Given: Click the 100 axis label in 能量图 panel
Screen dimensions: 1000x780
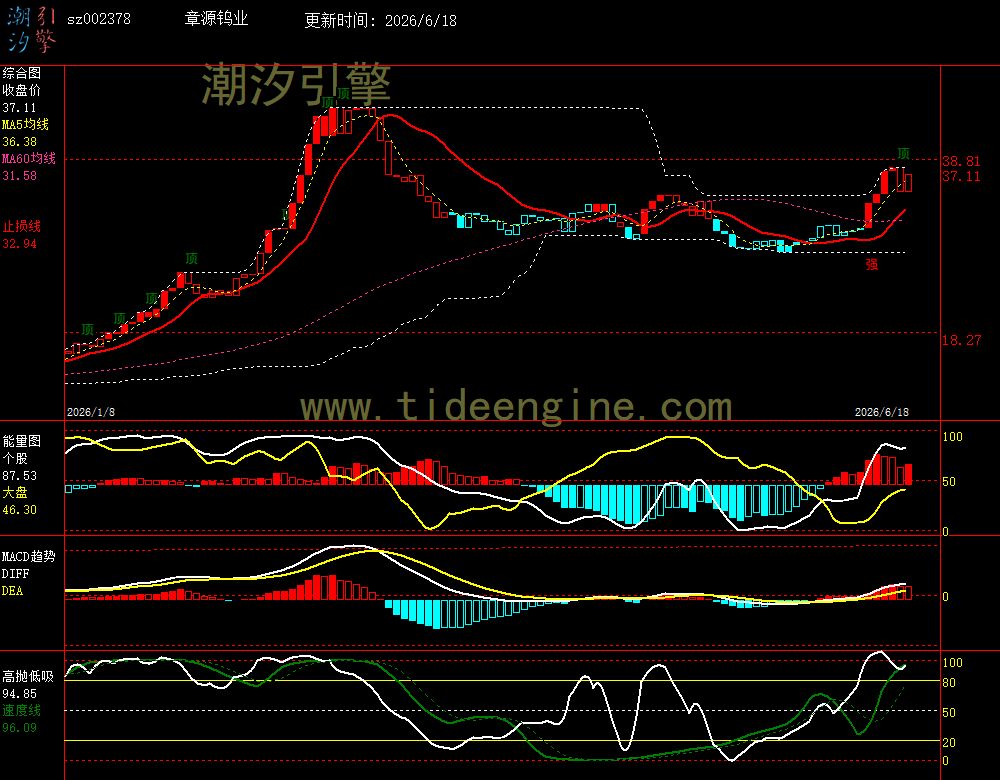Looking at the screenshot, I should (952, 437).
